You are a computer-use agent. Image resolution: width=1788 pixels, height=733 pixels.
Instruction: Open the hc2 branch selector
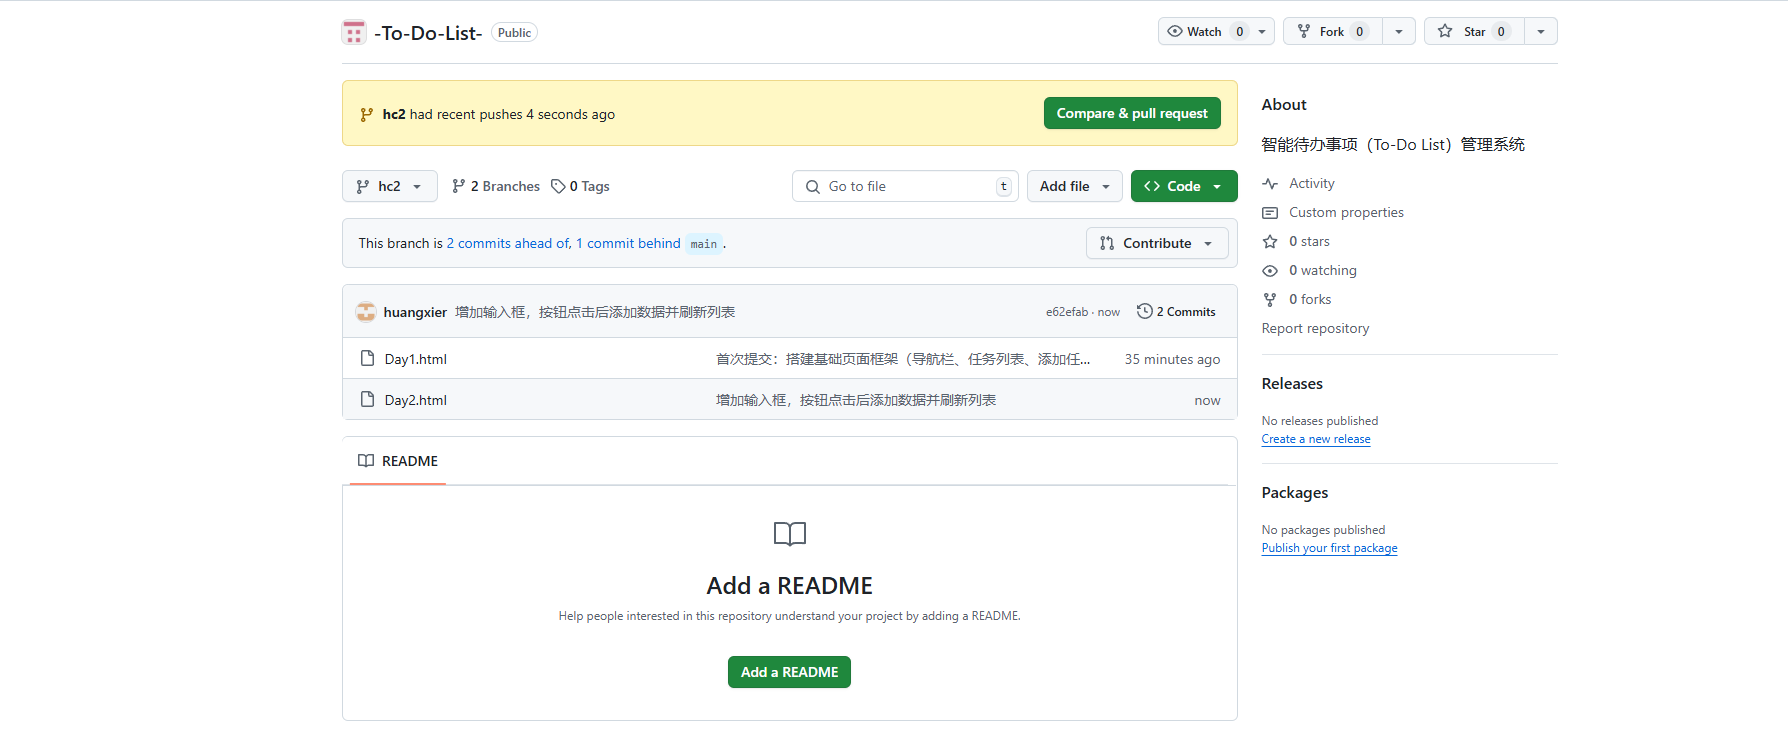coord(389,186)
